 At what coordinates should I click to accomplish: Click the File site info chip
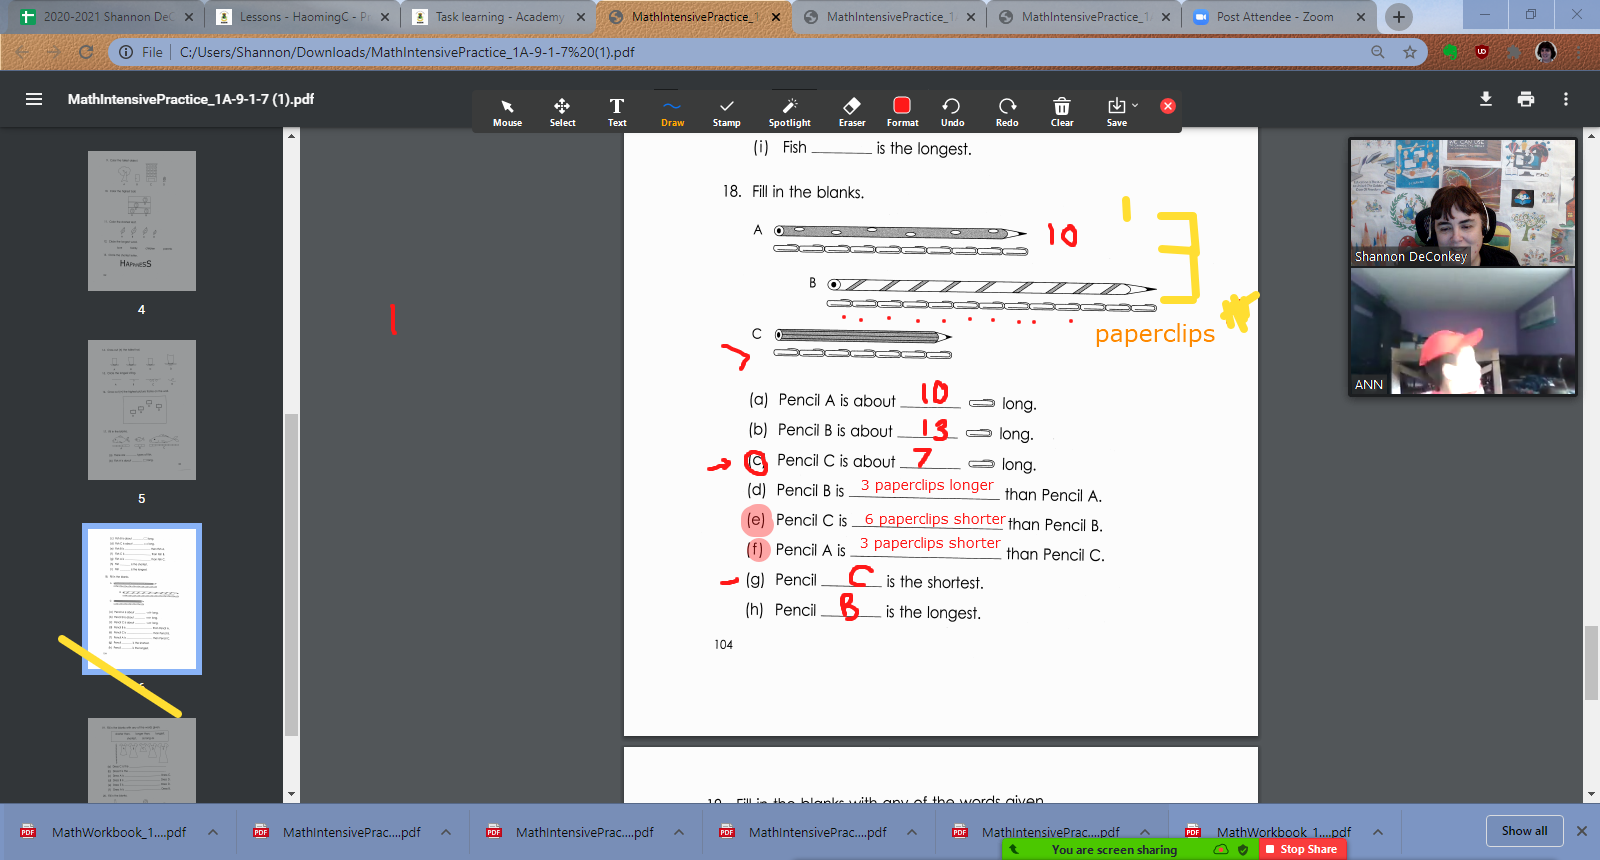pyautogui.click(x=141, y=52)
